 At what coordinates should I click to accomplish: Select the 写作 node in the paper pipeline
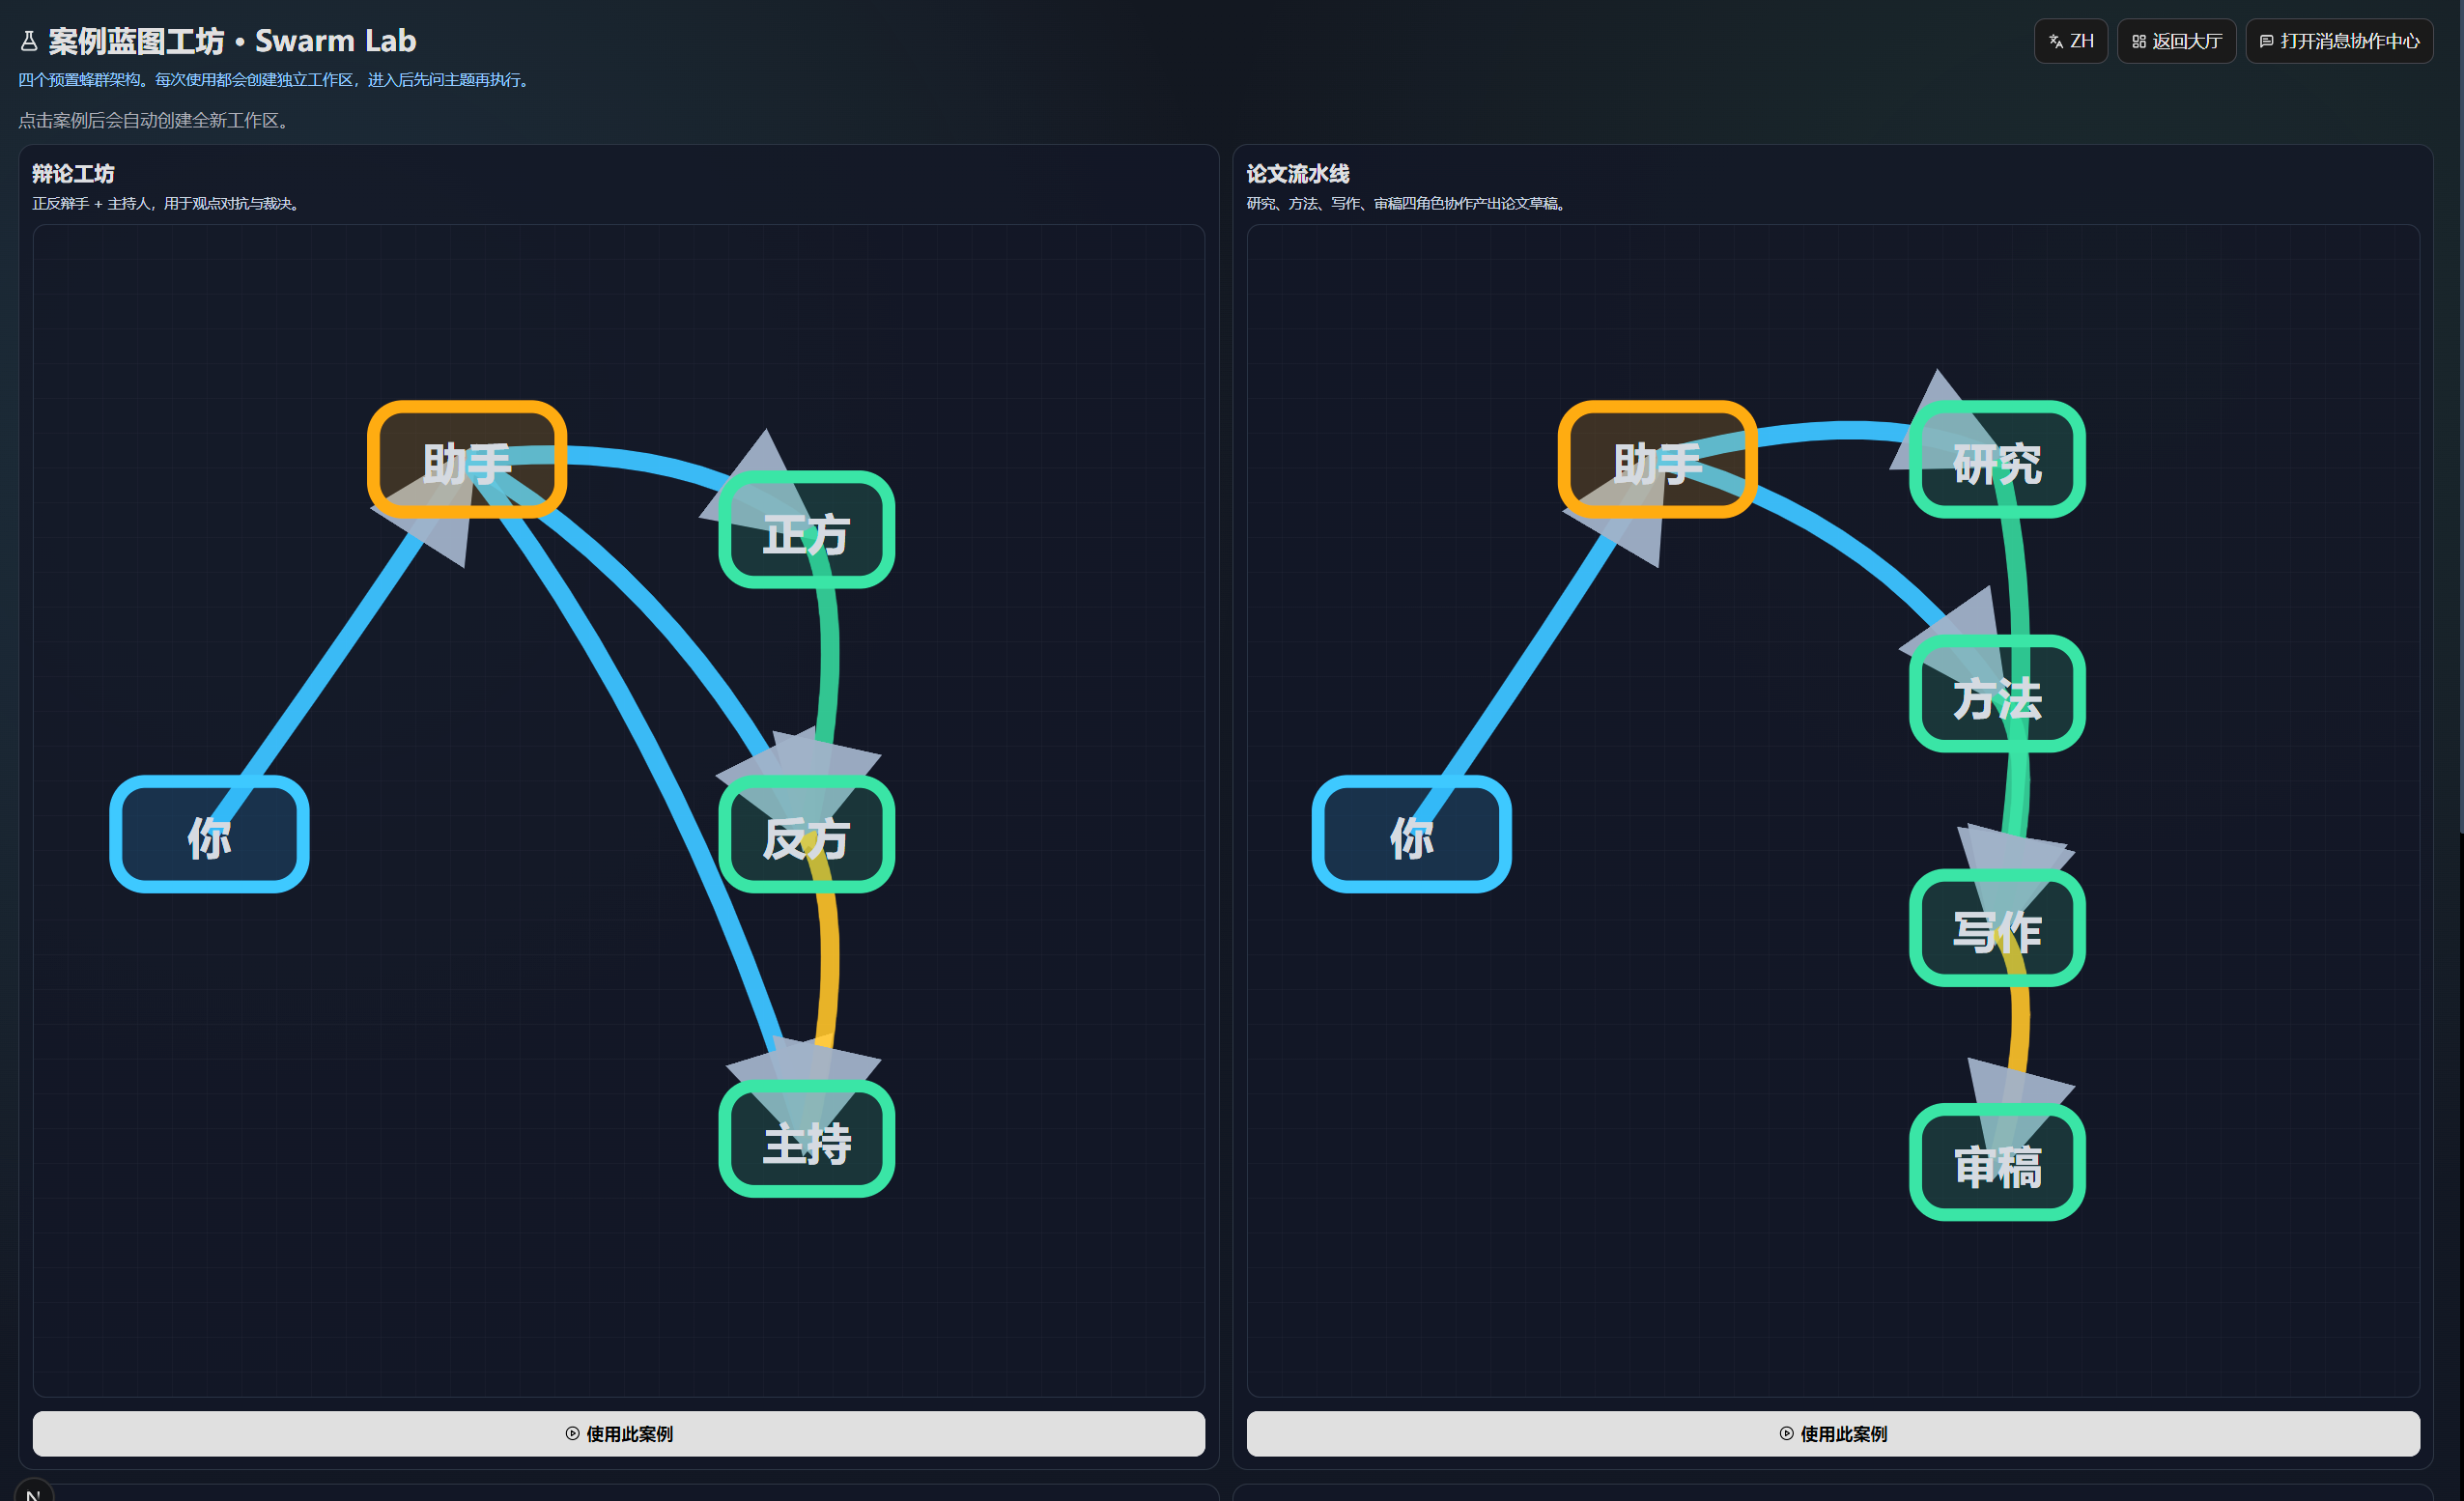tap(1996, 928)
